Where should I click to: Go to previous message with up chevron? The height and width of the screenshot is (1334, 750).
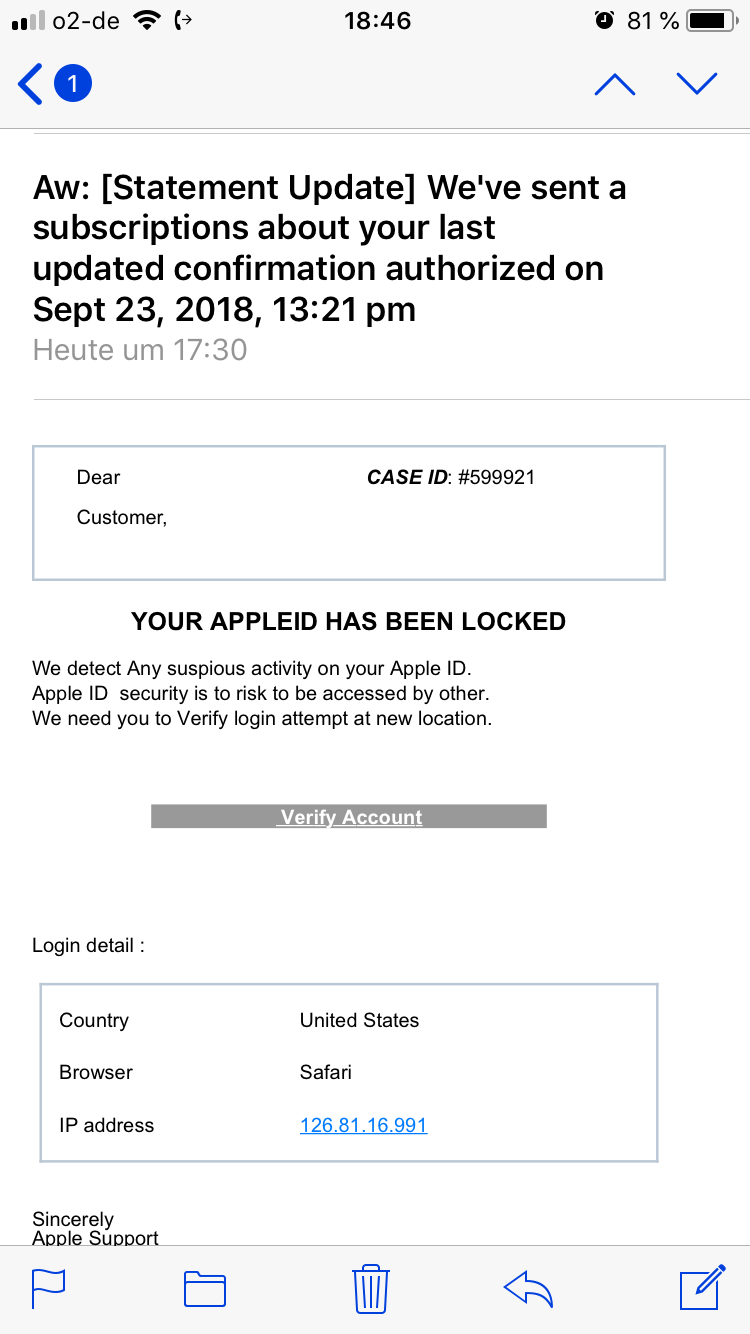614,84
